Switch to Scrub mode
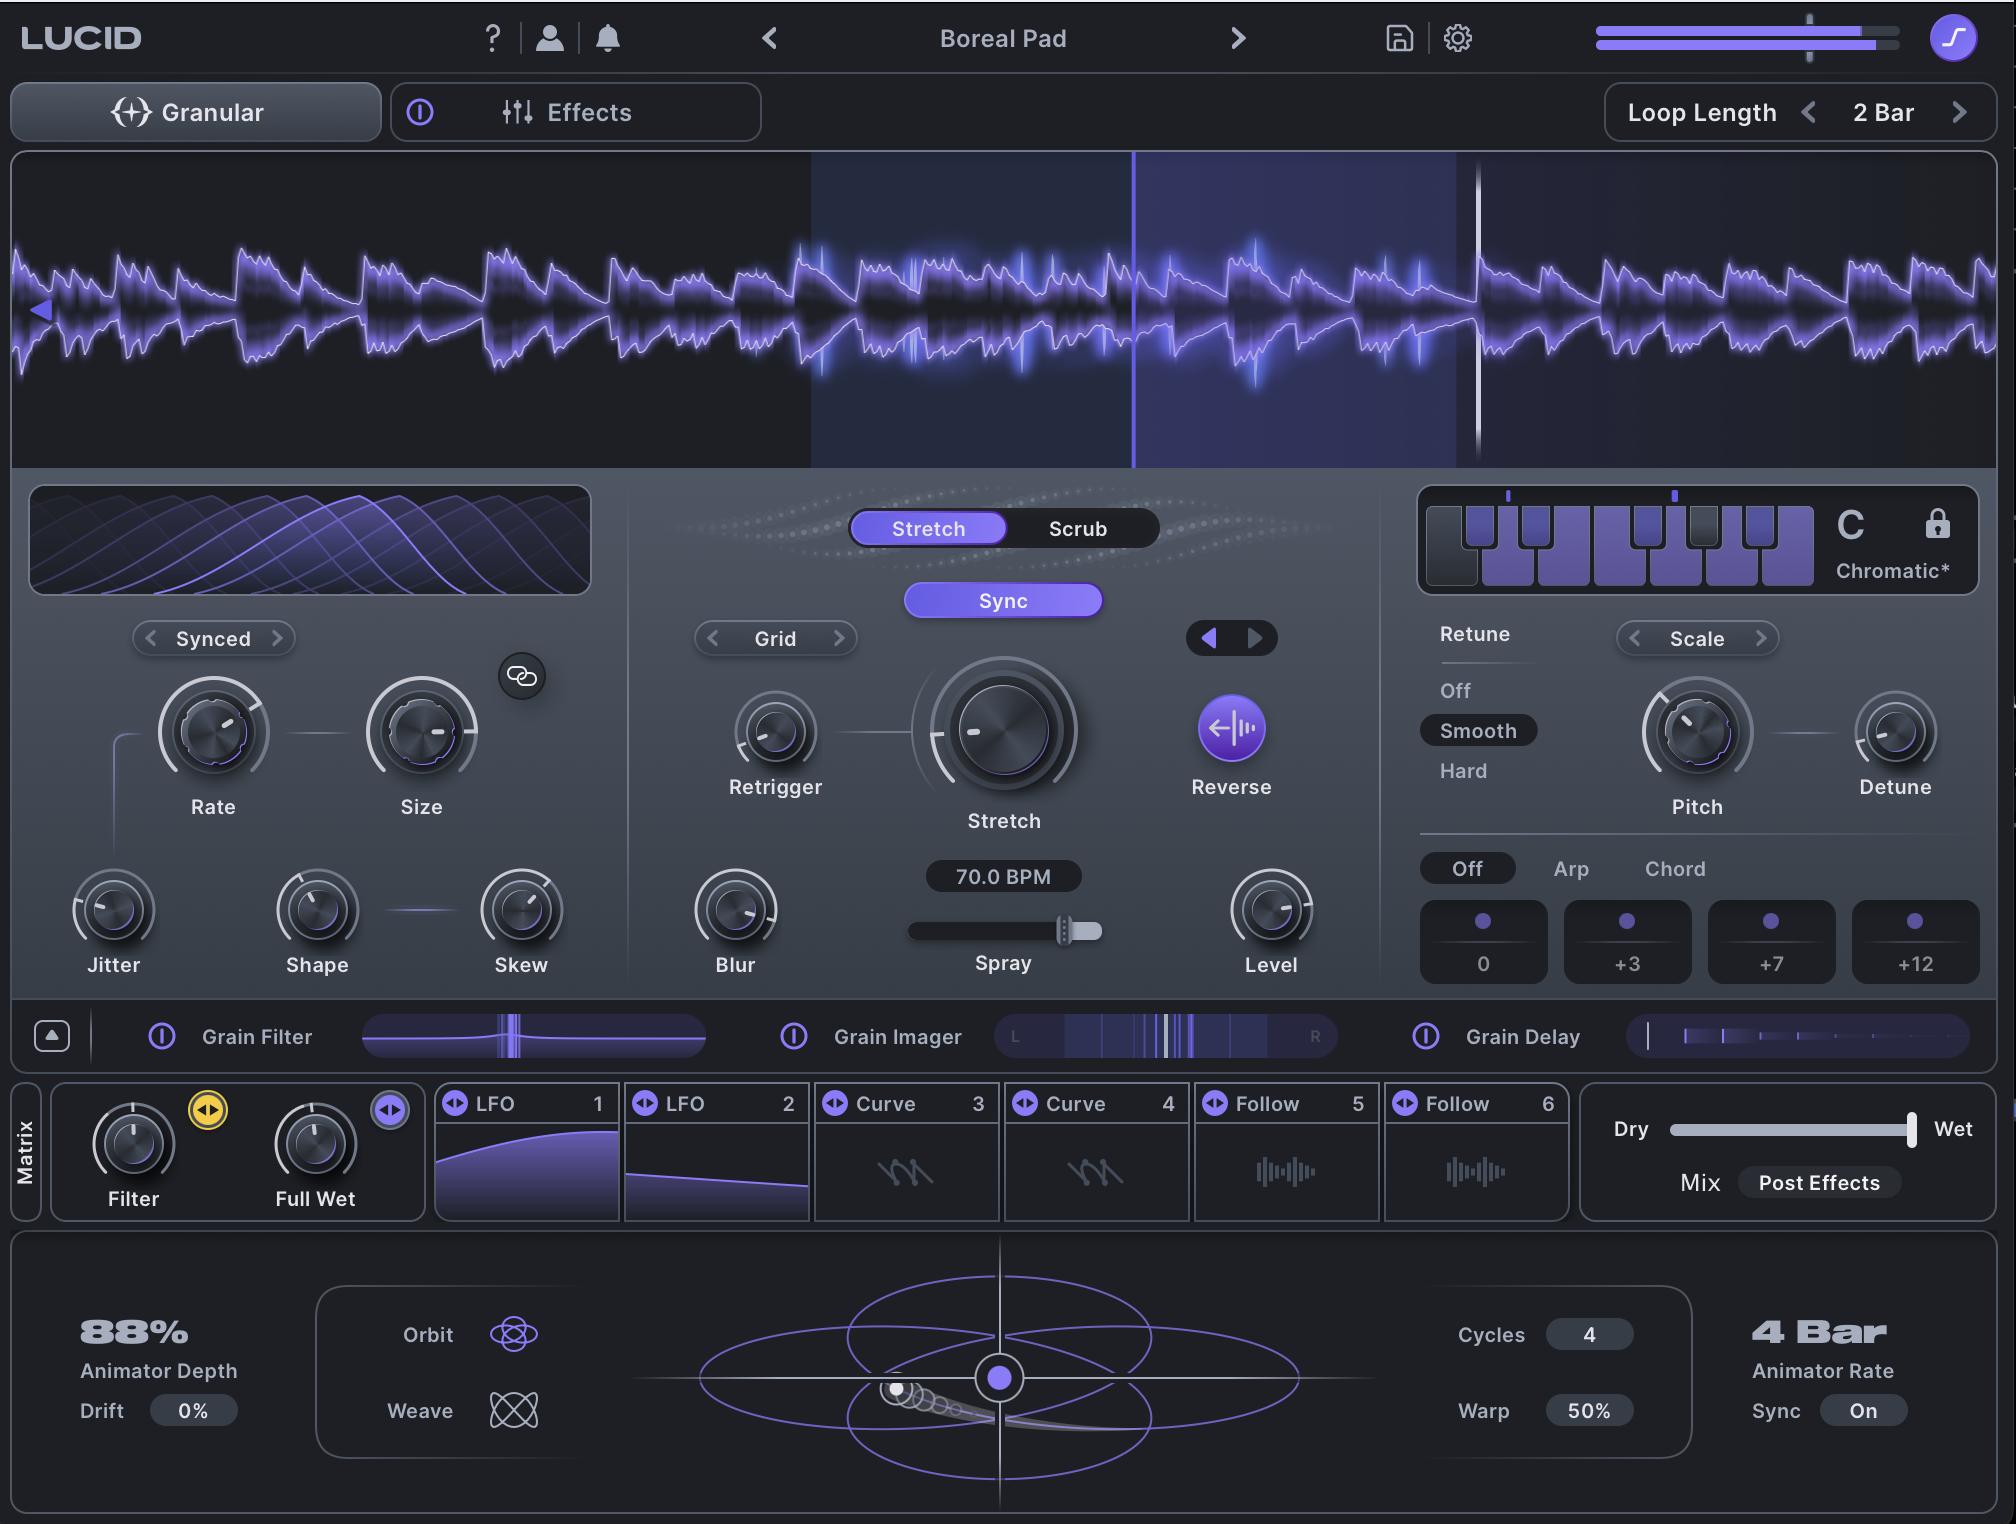 click(x=1078, y=528)
